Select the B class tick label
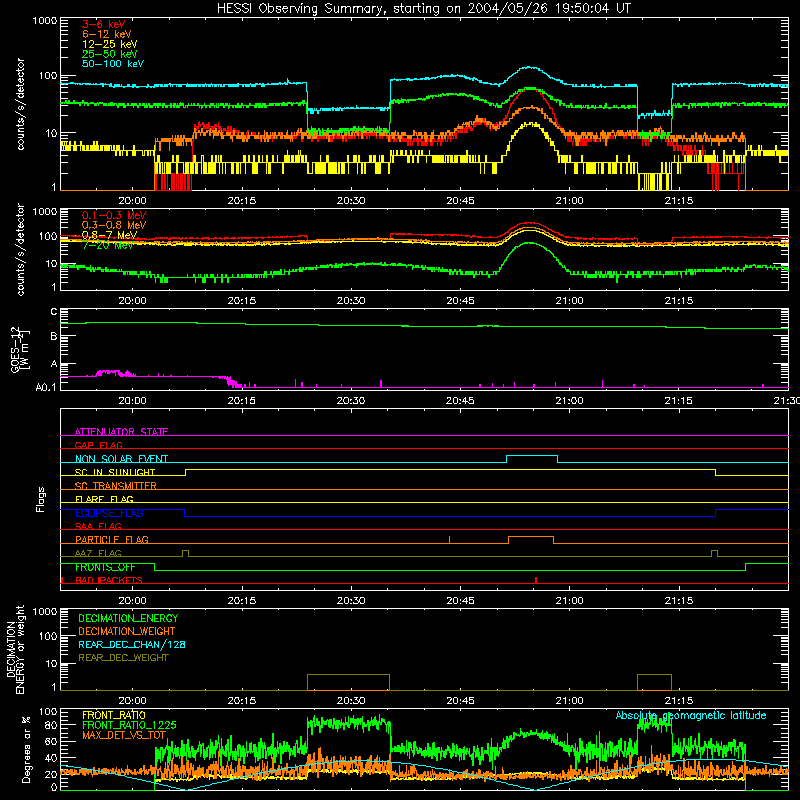 [x=54, y=337]
